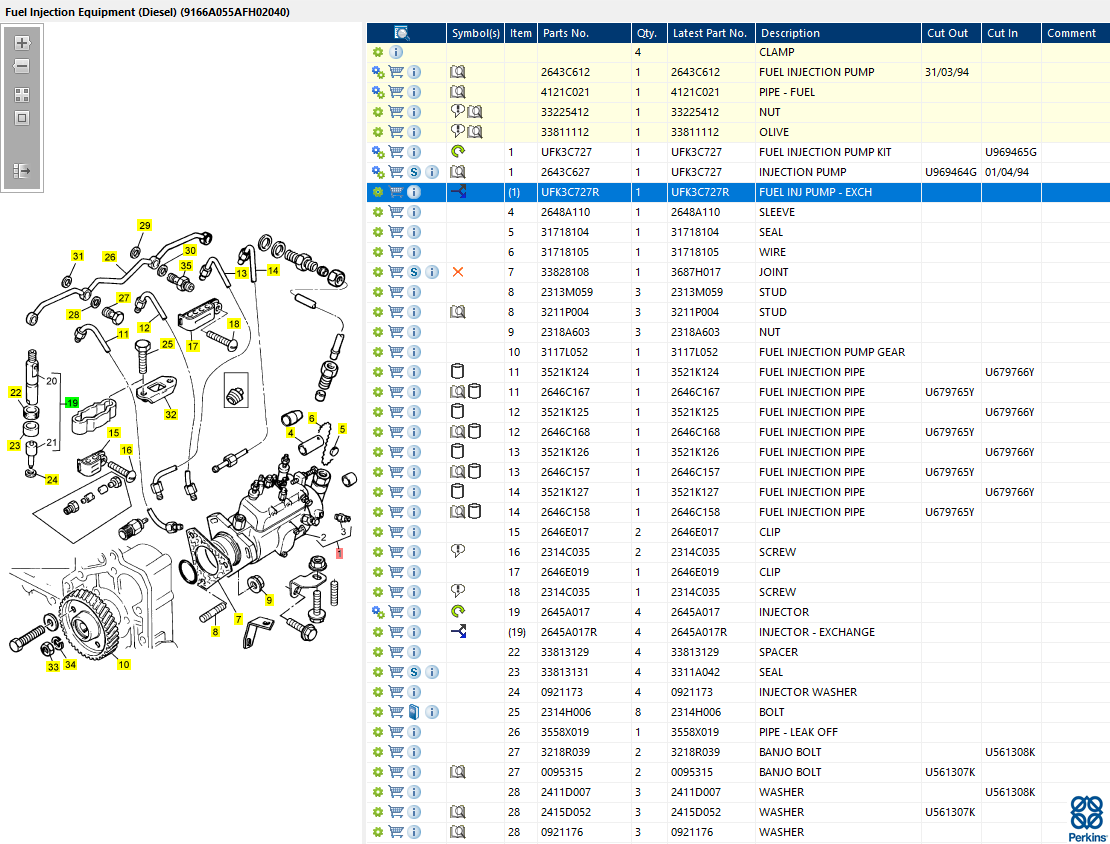
Task: Add FUEL INJECTION PUMP 2643C612 to cart
Action: tap(396, 72)
